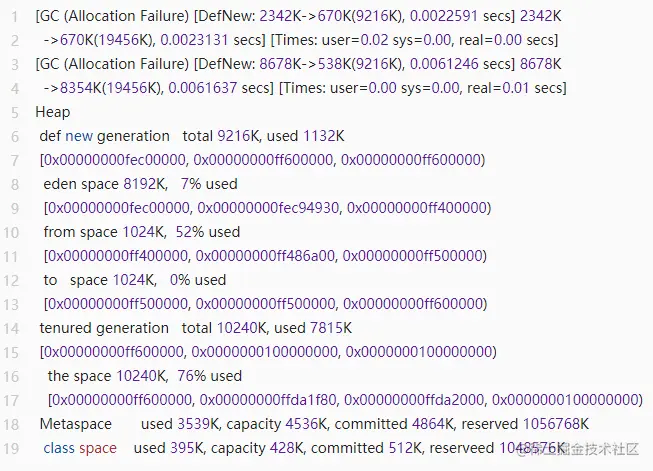Click the 'real=0.01 secs' text
This screenshot has height=471, width=653.
point(515,88)
